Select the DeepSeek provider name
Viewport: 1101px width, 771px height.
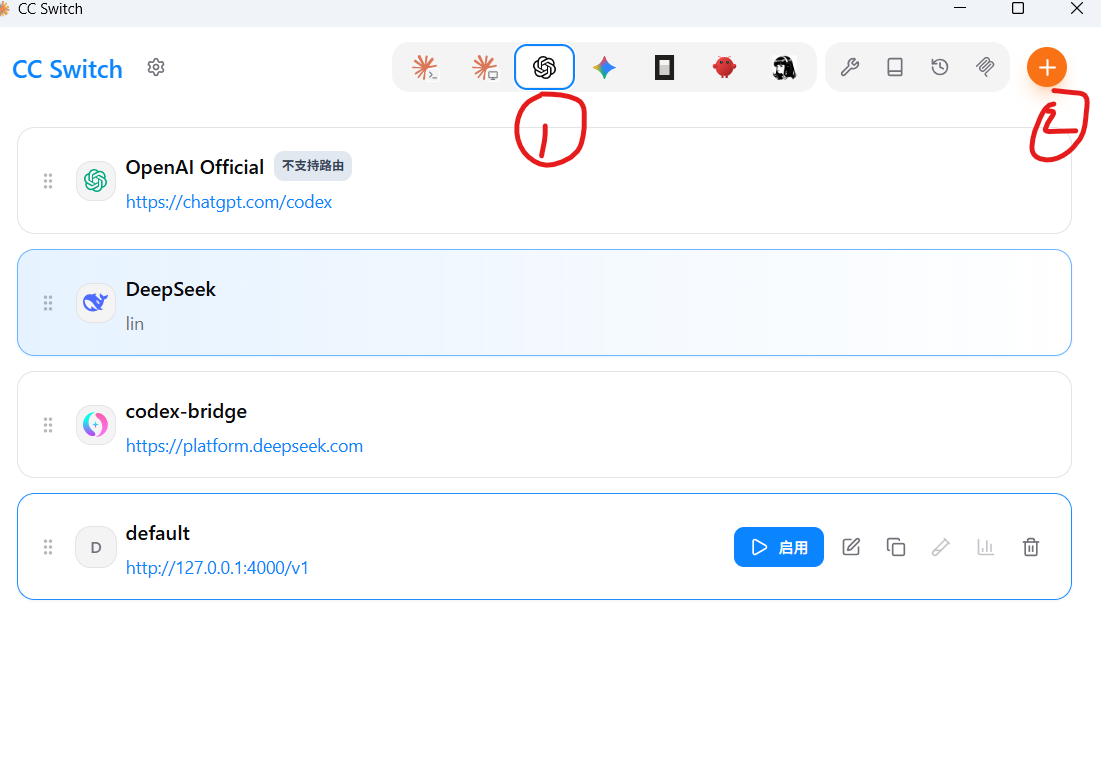[x=171, y=289]
